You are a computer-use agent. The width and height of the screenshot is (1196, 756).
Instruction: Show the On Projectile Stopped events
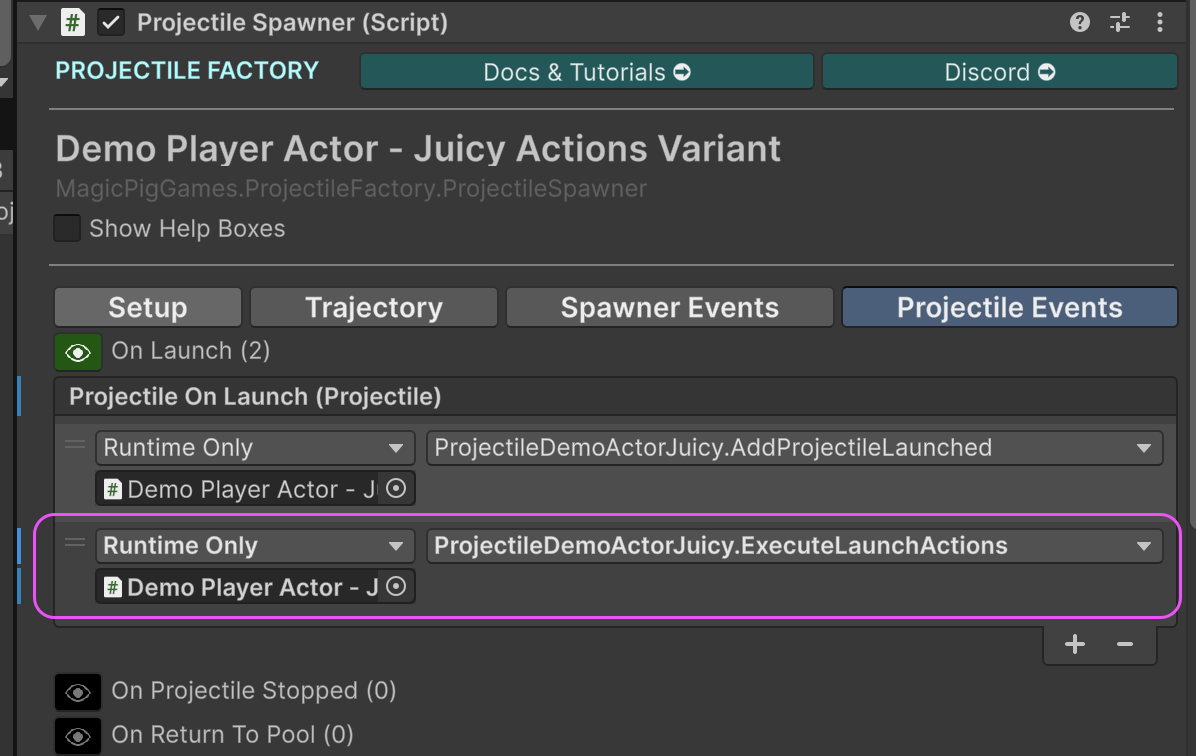pos(78,692)
